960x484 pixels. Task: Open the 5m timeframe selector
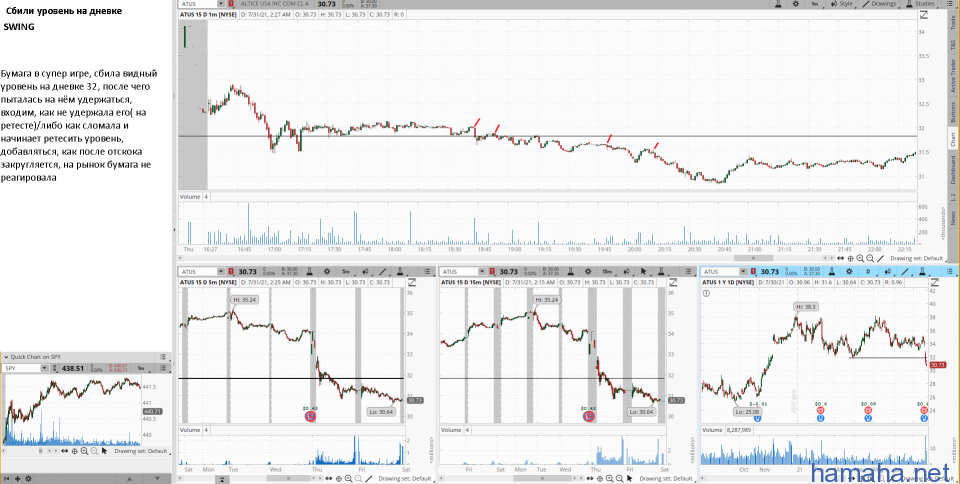(x=346, y=272)
